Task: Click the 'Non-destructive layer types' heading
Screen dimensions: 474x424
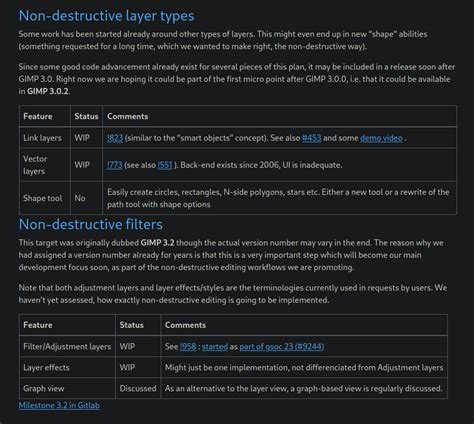Action: (x=107, y=16)
